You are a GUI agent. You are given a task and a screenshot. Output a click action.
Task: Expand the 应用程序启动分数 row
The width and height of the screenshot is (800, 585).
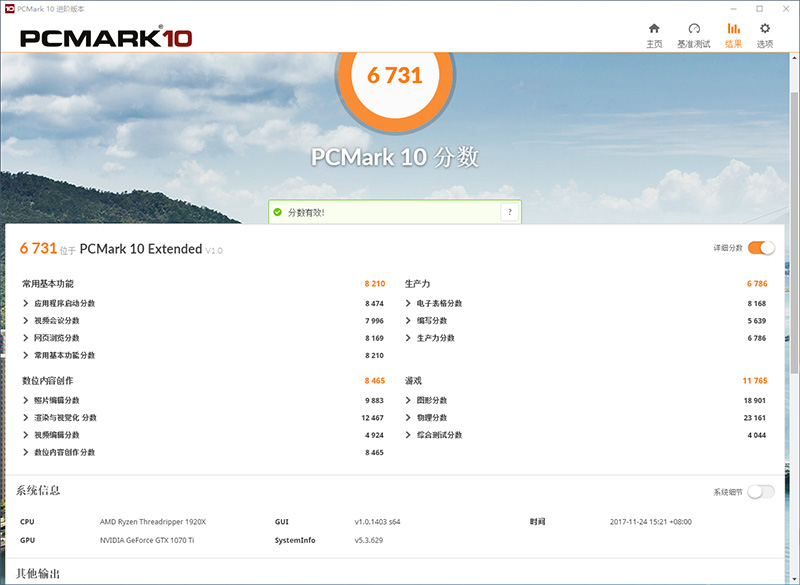(x=26, y=303)
